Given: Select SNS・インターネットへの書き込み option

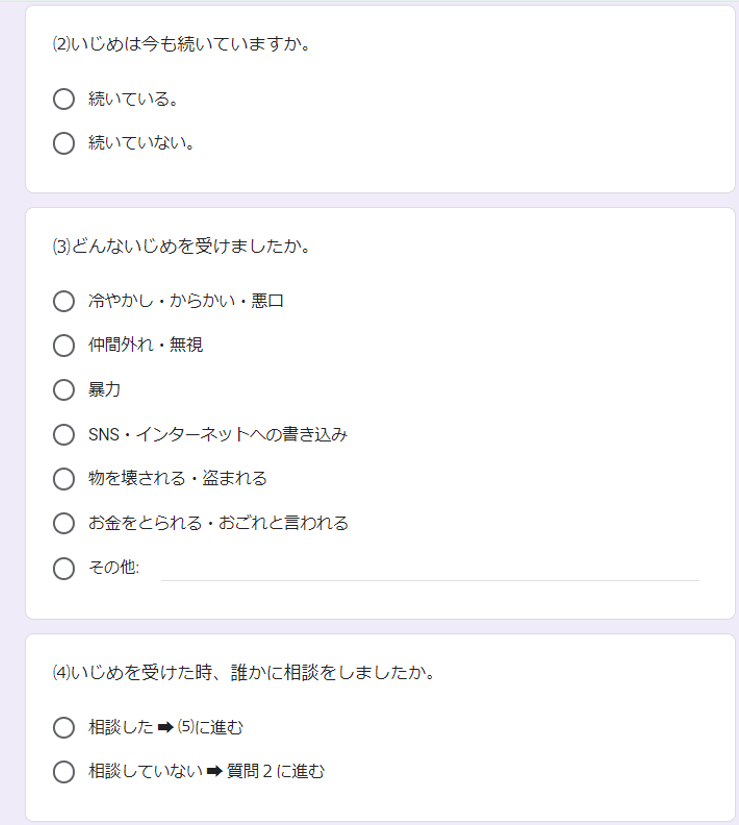Looking at the screenshot, I should click(64, 435).
